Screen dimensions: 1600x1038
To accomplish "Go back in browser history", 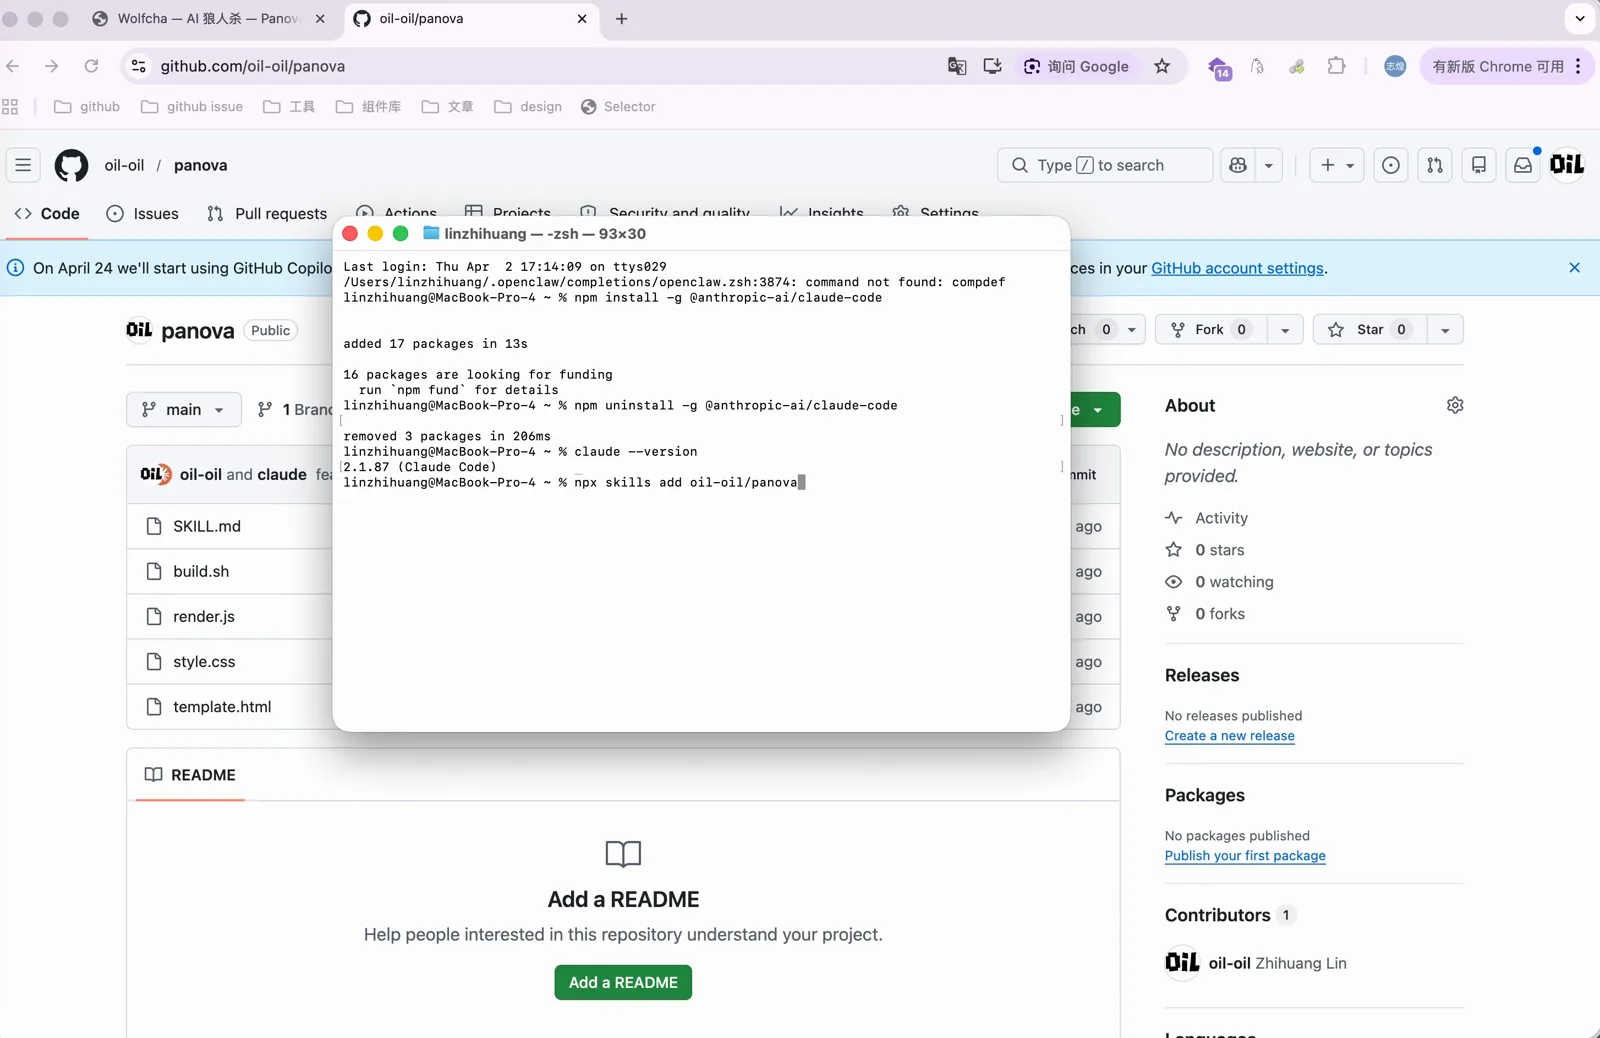I will 13,66.
